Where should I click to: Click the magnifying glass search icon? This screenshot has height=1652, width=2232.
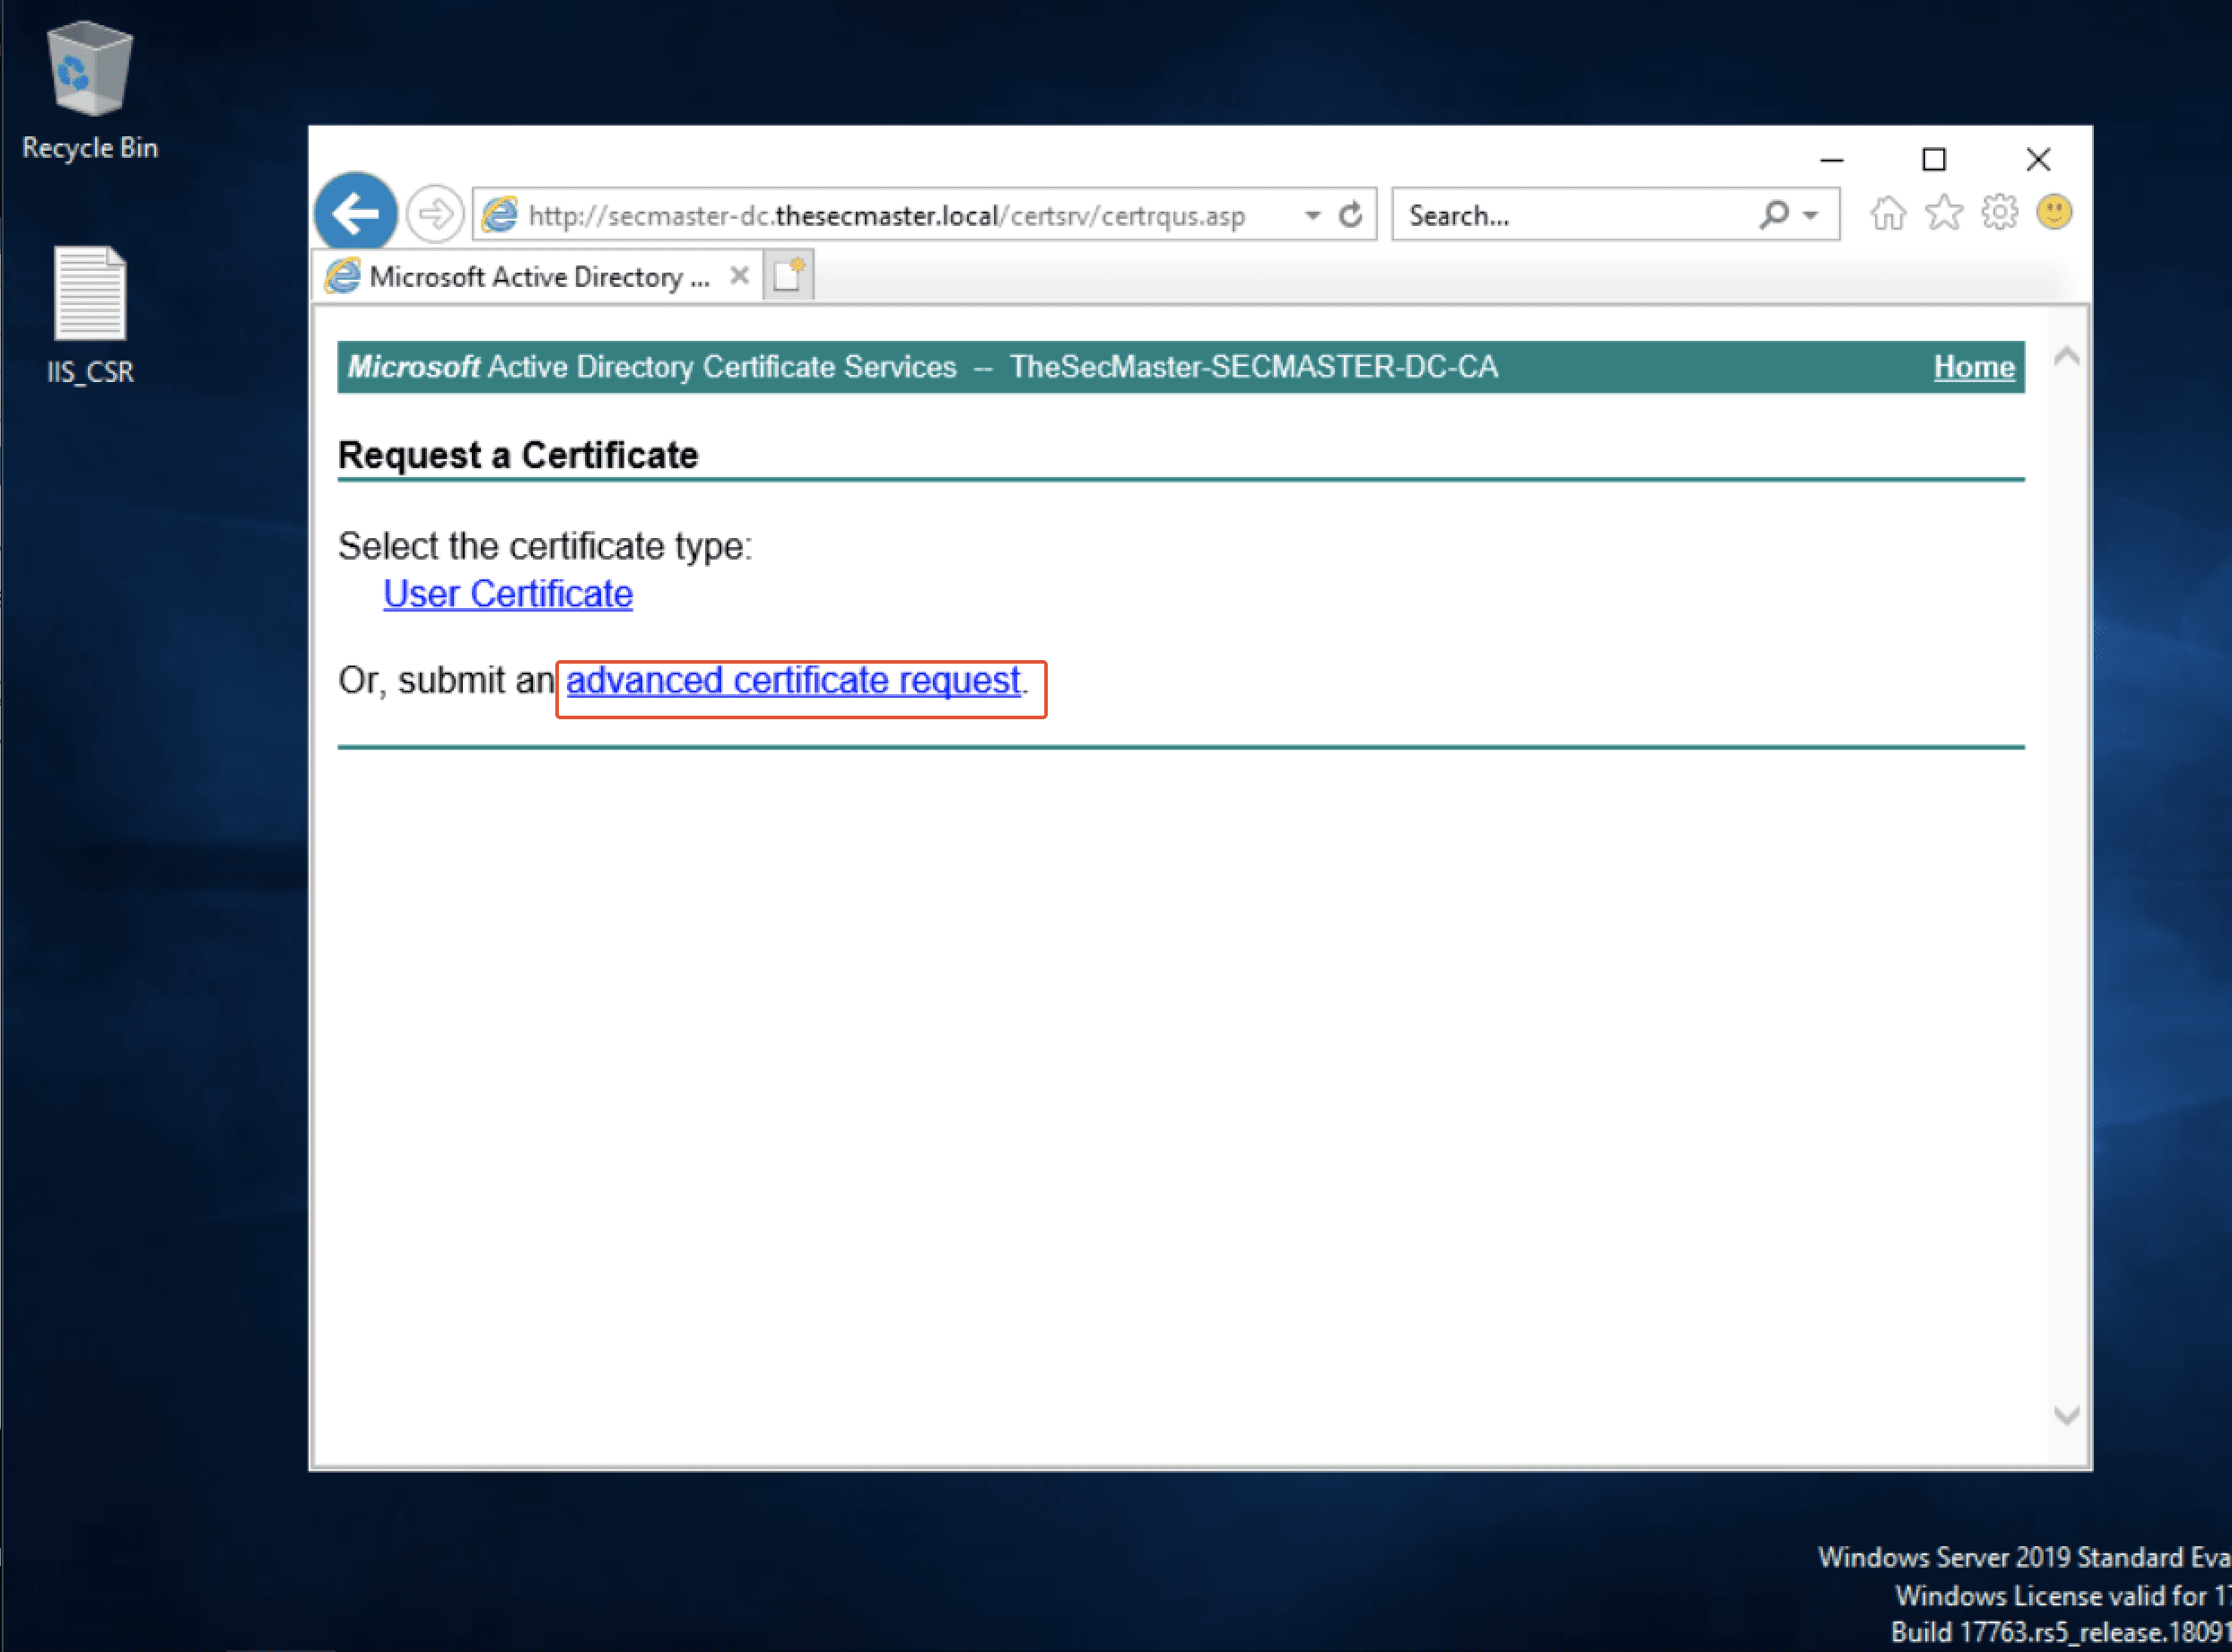pyautogui.click(x=1774, y=214)
